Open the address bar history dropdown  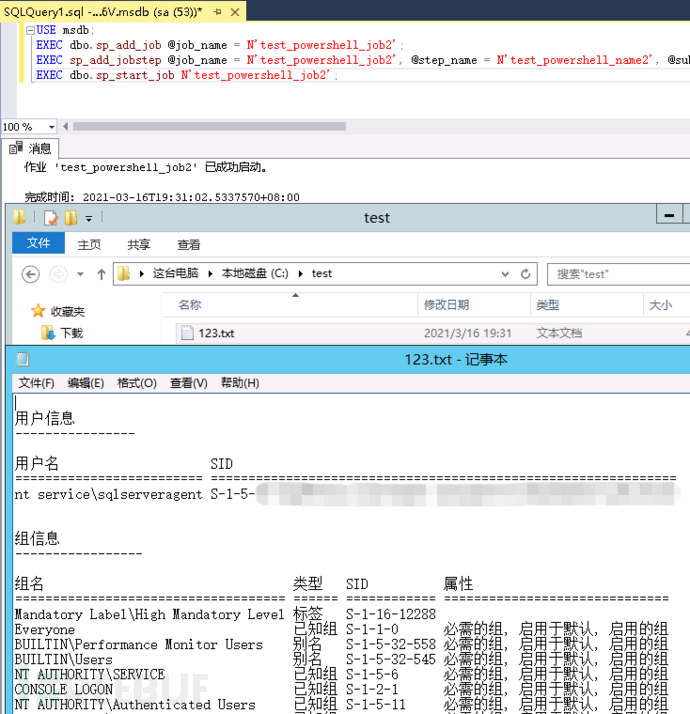pos(505,274)
